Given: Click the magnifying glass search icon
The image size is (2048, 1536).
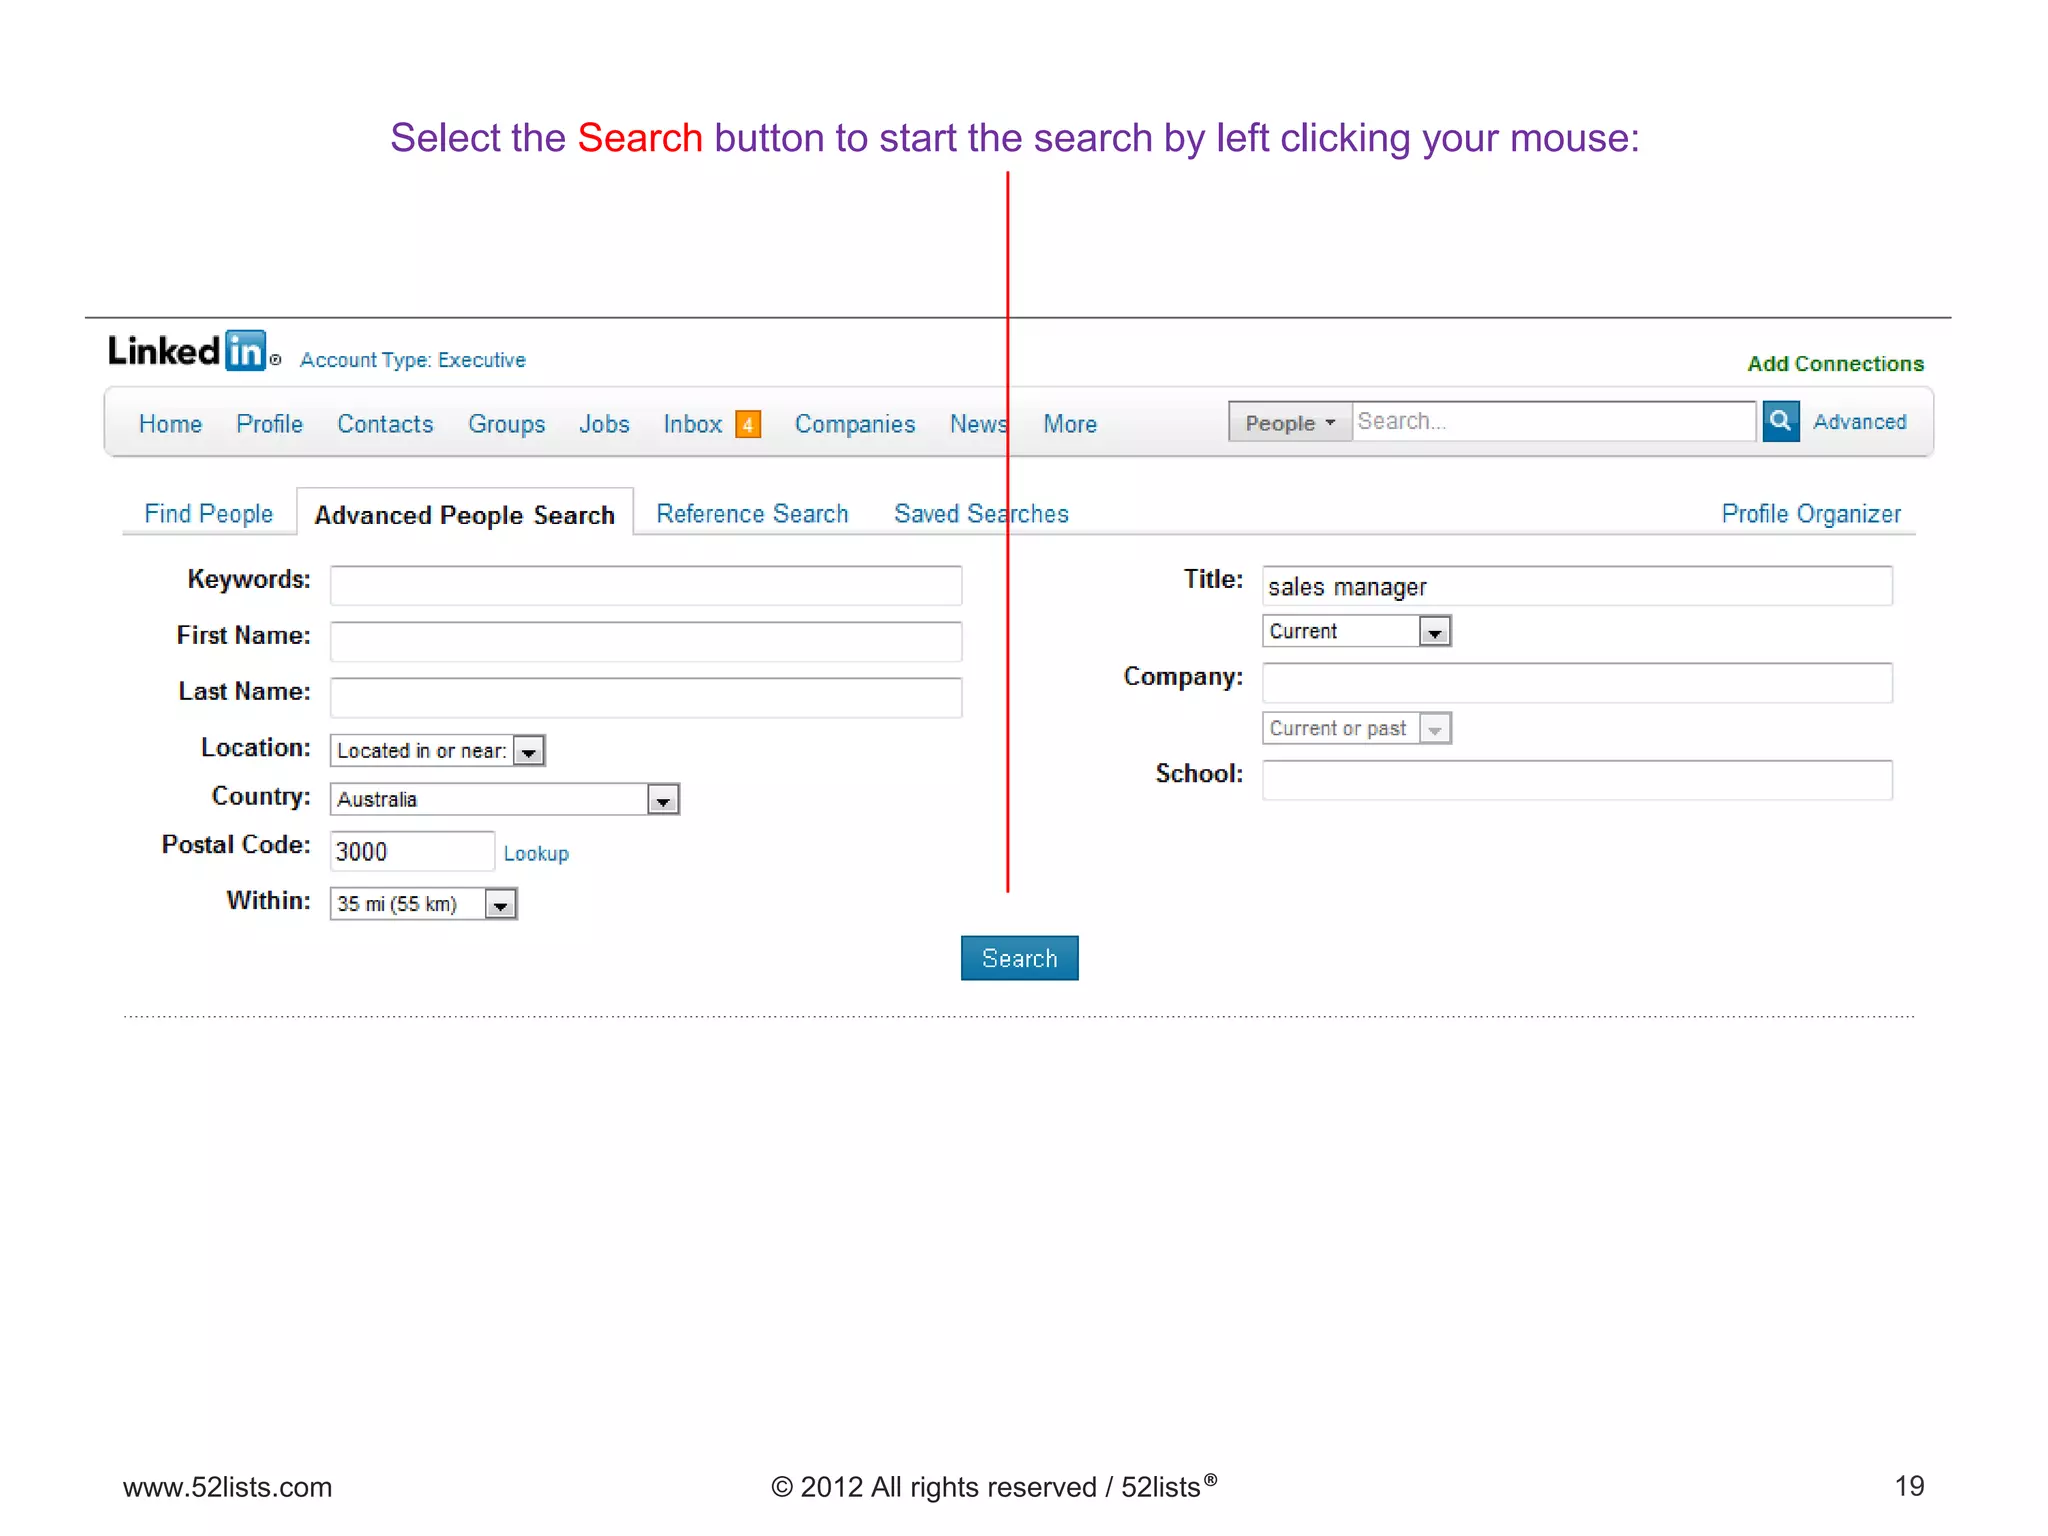Looking at the screenshot, I should 1780,421.
